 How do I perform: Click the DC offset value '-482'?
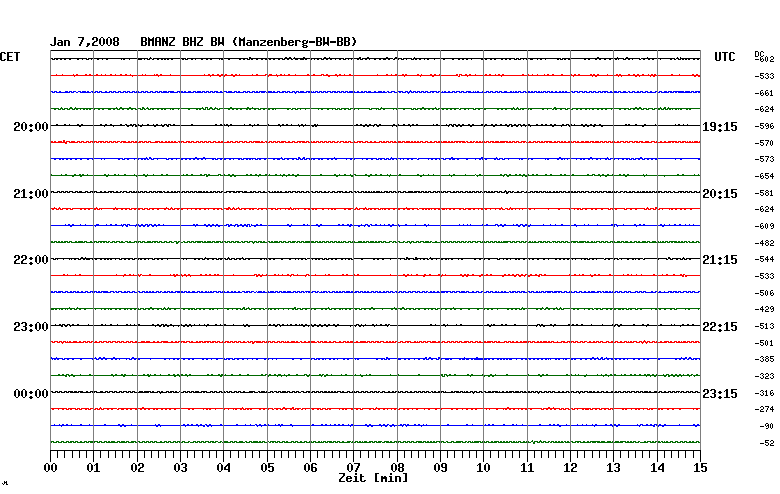[x=764, y=243]
